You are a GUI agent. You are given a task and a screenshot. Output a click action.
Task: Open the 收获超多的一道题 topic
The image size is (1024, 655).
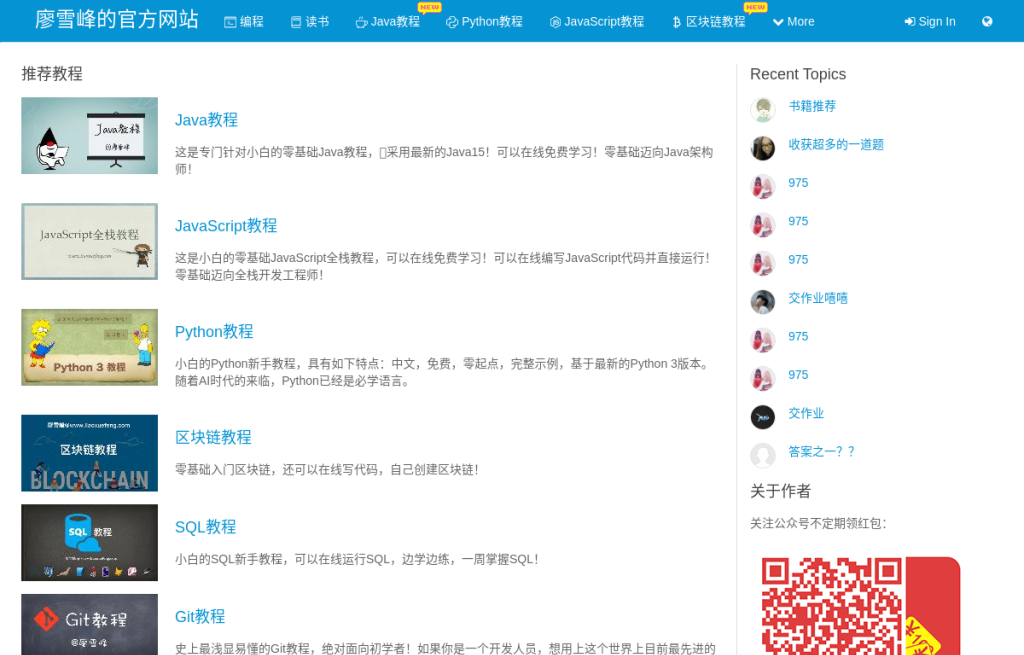836,144
